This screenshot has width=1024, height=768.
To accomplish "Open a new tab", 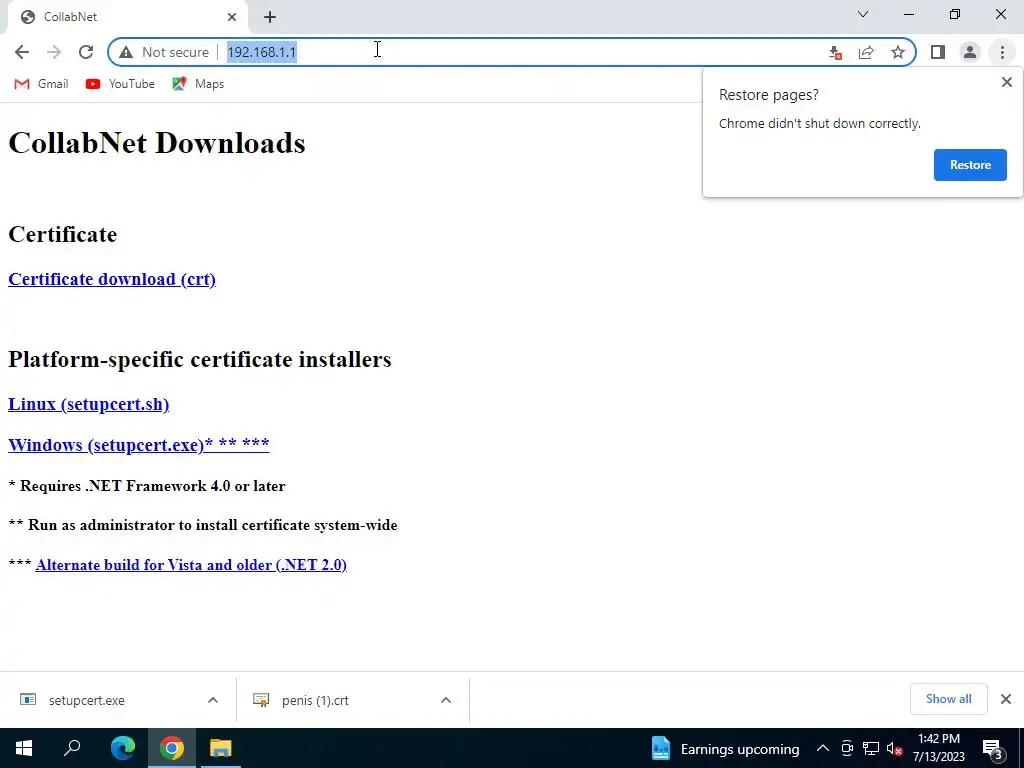I will point(270,17).
